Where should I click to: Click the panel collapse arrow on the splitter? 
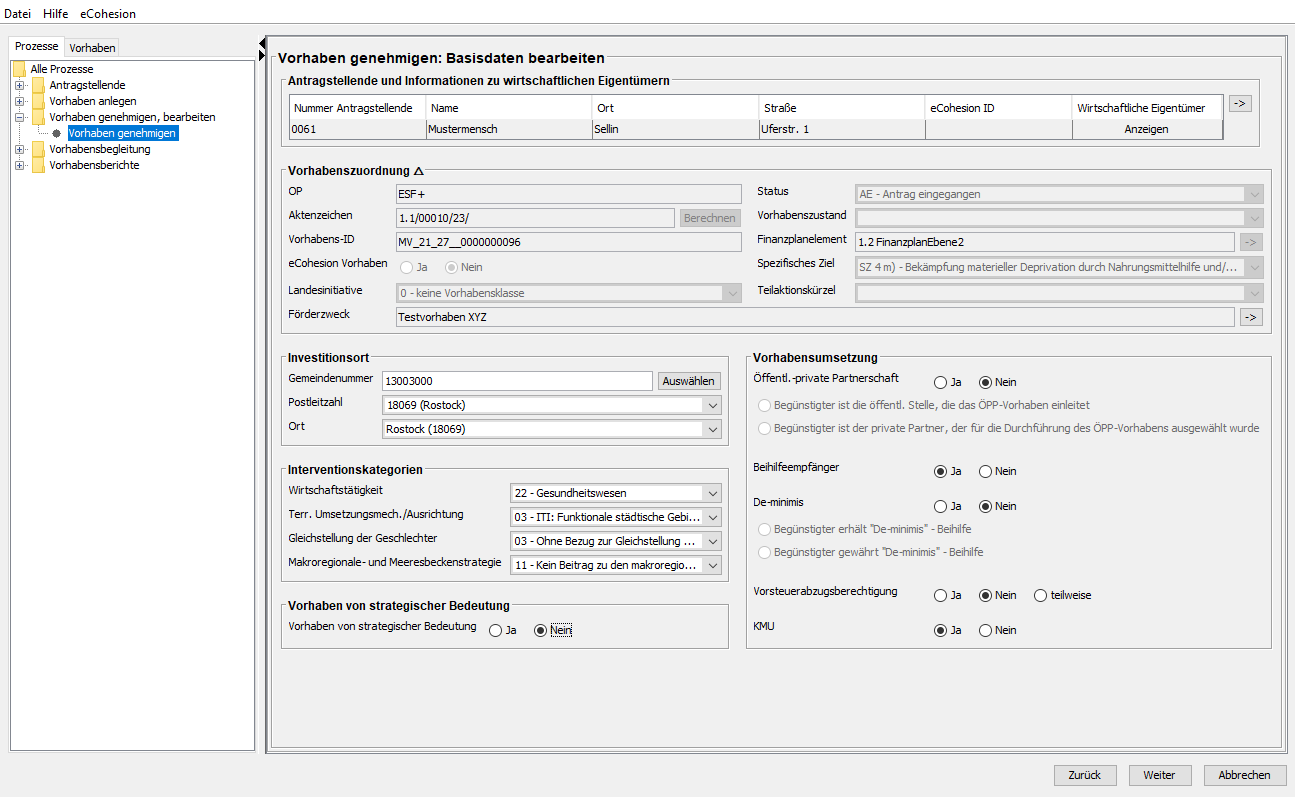[262, 43]
